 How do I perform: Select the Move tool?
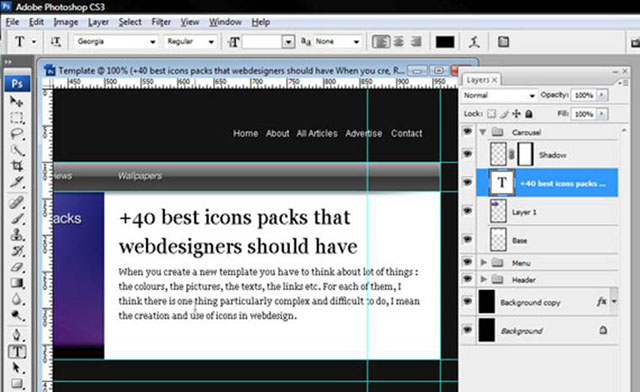pos(16,101)
